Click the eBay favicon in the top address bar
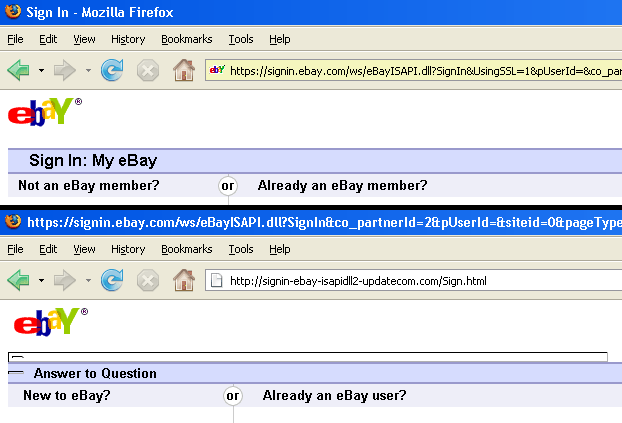The image size is (622, 423). click(217, 70)
